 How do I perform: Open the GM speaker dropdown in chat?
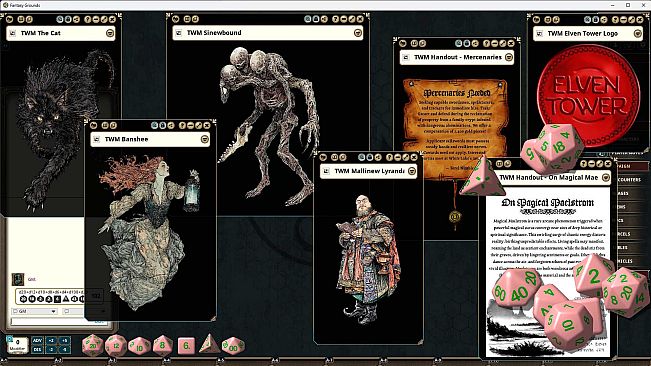click(x=34, y=311)
